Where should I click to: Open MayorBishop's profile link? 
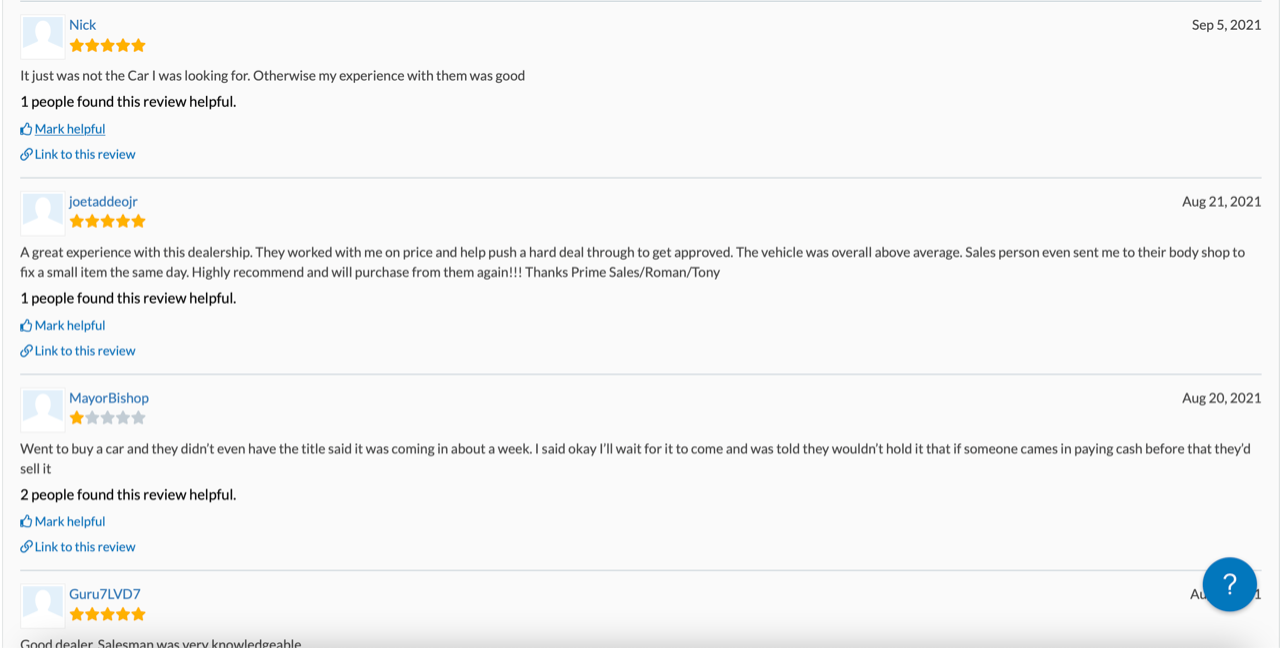pyautogui.click(x=109, y=398)
